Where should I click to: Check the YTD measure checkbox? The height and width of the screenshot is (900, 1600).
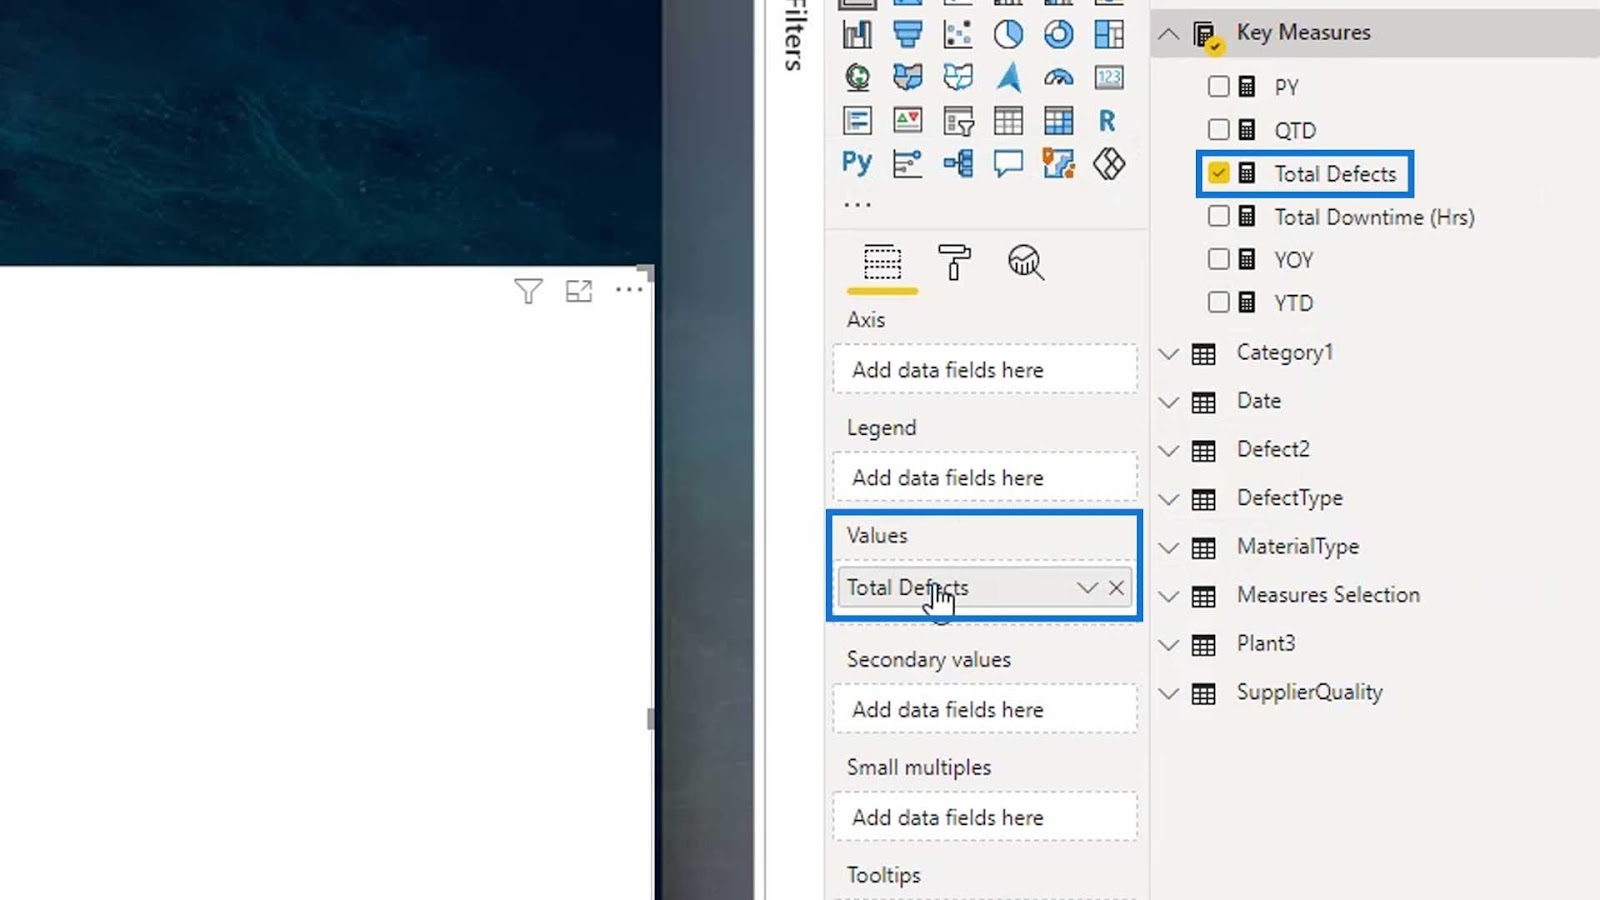[1218, 302]
